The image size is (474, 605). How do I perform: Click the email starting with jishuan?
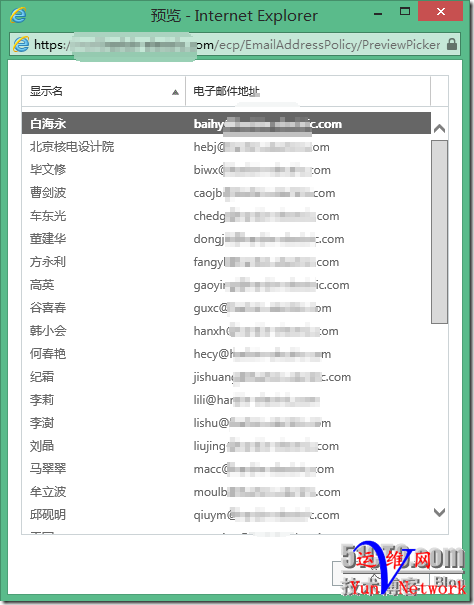coord(272,377)
